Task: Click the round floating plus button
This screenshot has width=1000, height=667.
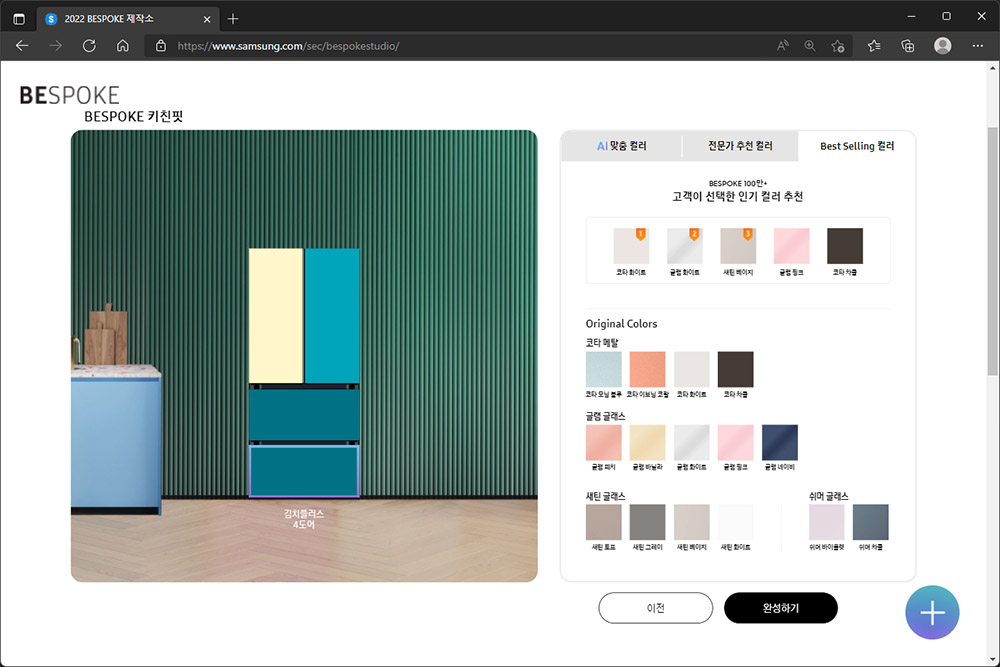Action: click(x=932, y=612)
